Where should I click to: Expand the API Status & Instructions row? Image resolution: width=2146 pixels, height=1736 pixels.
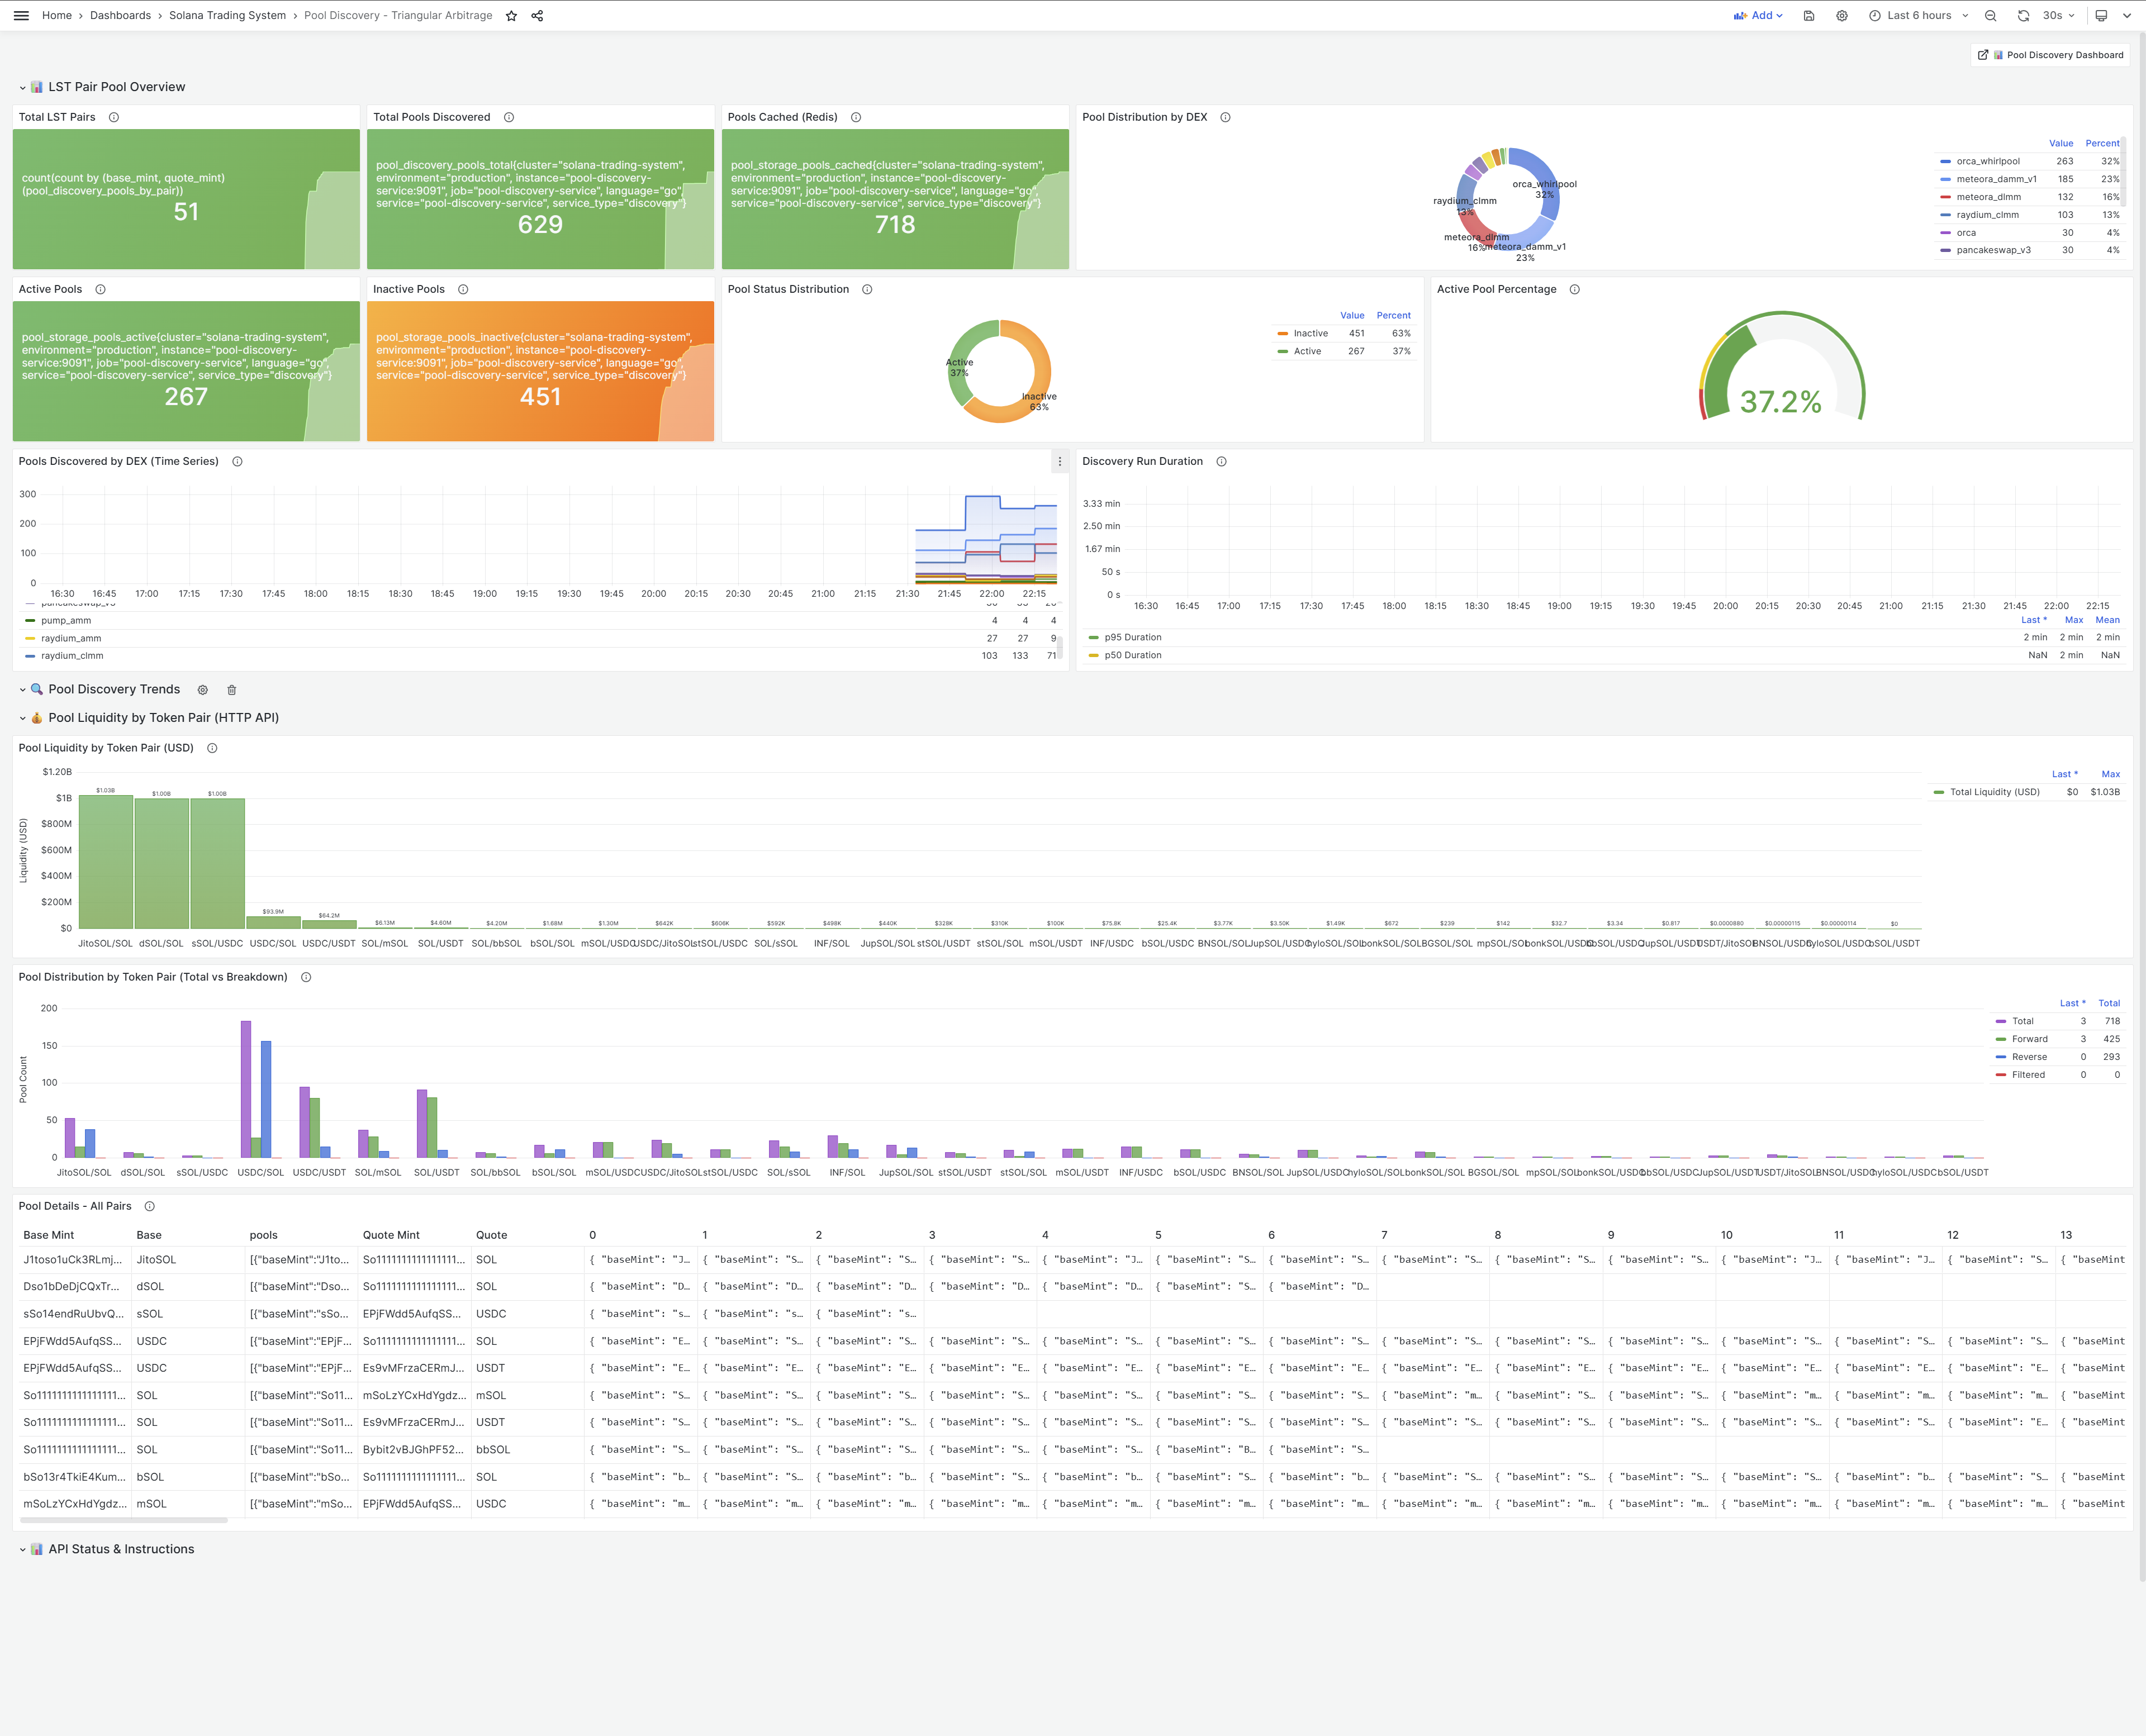point(23,1548)
